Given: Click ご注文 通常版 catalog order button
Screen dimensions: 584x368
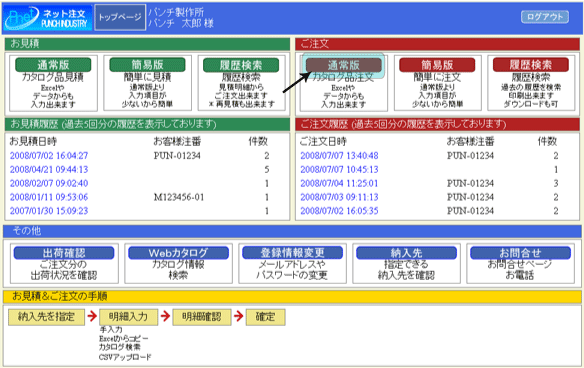Looking at the screenshot, I should pos(343,65).
